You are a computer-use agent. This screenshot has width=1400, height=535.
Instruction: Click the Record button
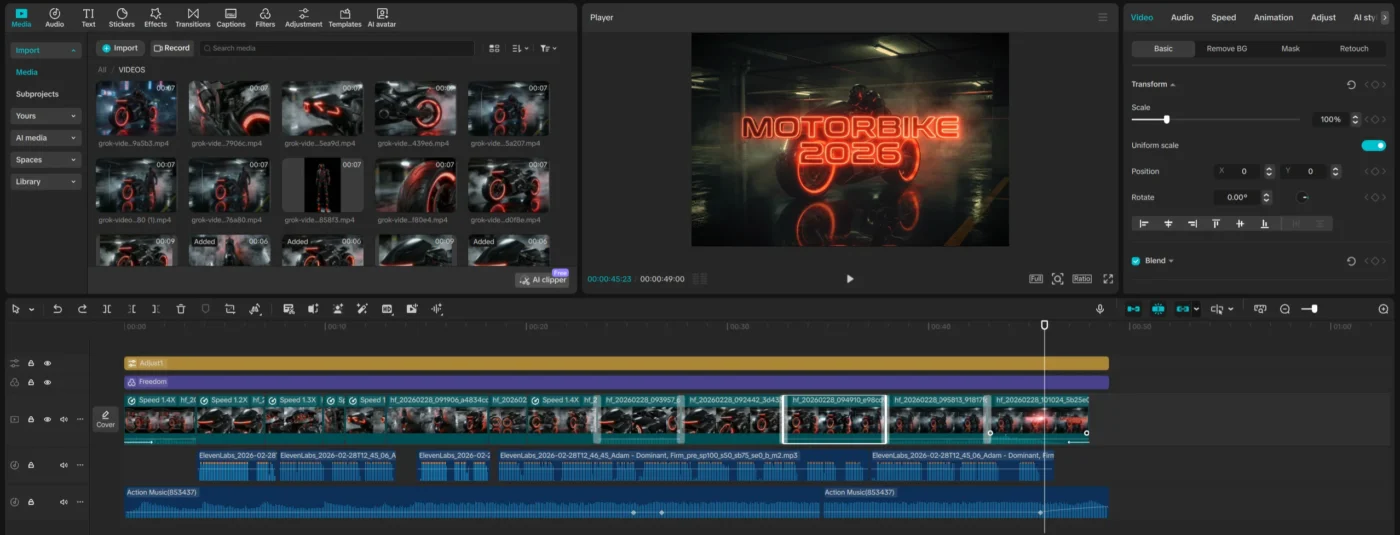171,48
